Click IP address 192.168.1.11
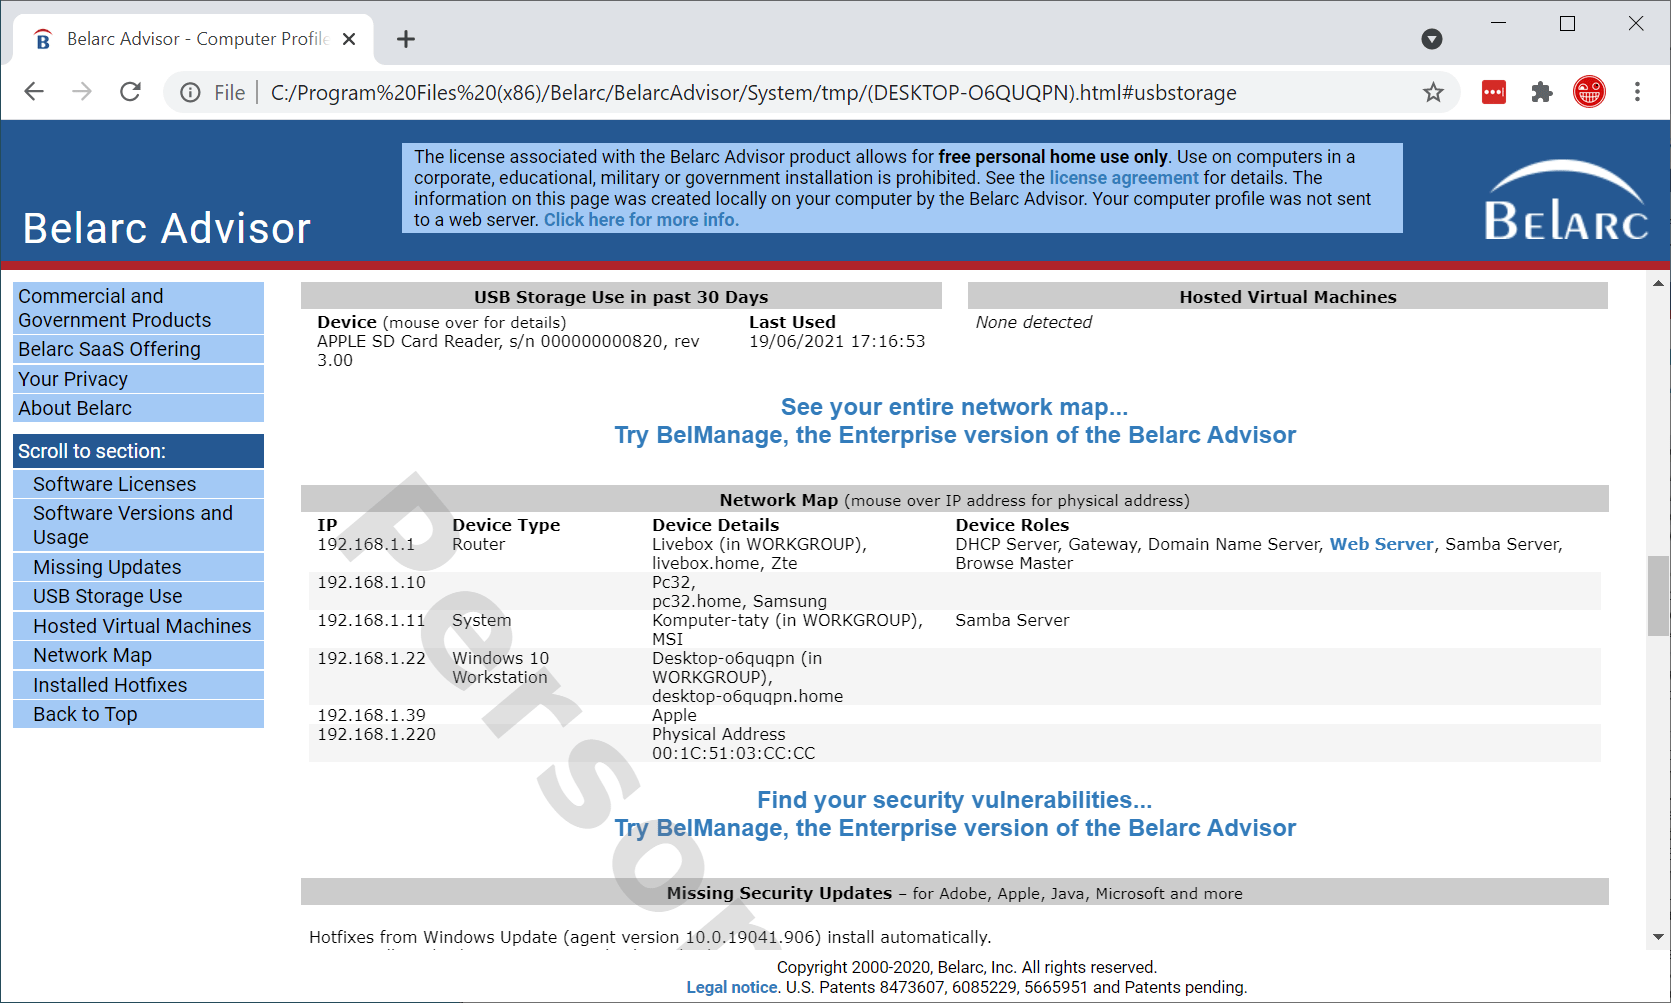The height and width of the screenshot is (1003, 1671). click(x=371, y=620)
